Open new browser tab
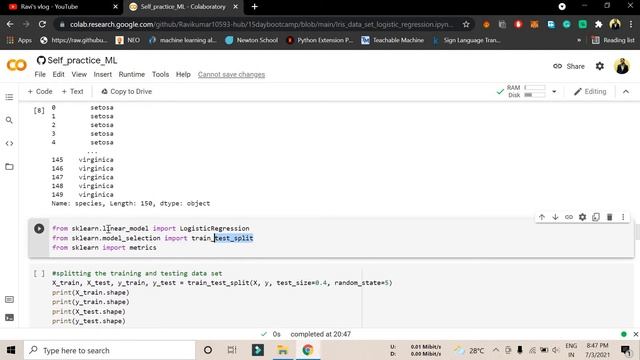Viewport: 640px width, 360px height. (x=255, y=7)
